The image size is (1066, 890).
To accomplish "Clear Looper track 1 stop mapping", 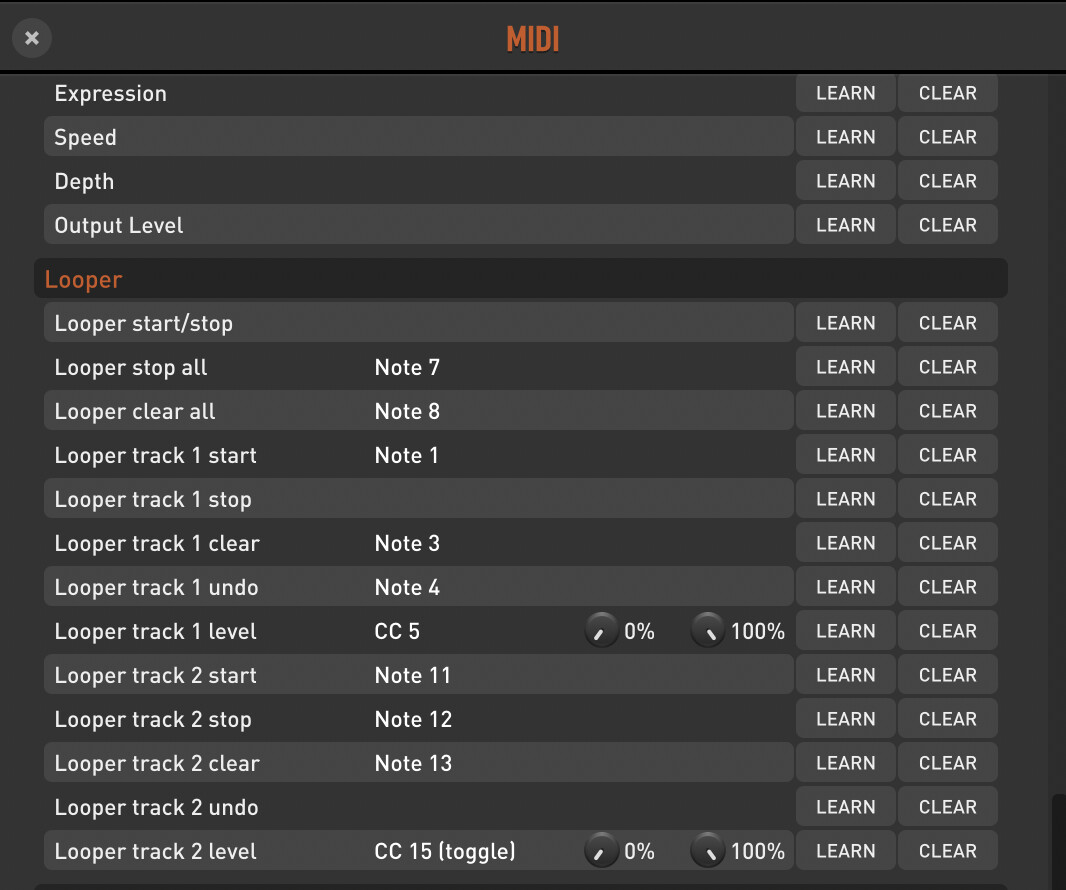I will 948,499.
